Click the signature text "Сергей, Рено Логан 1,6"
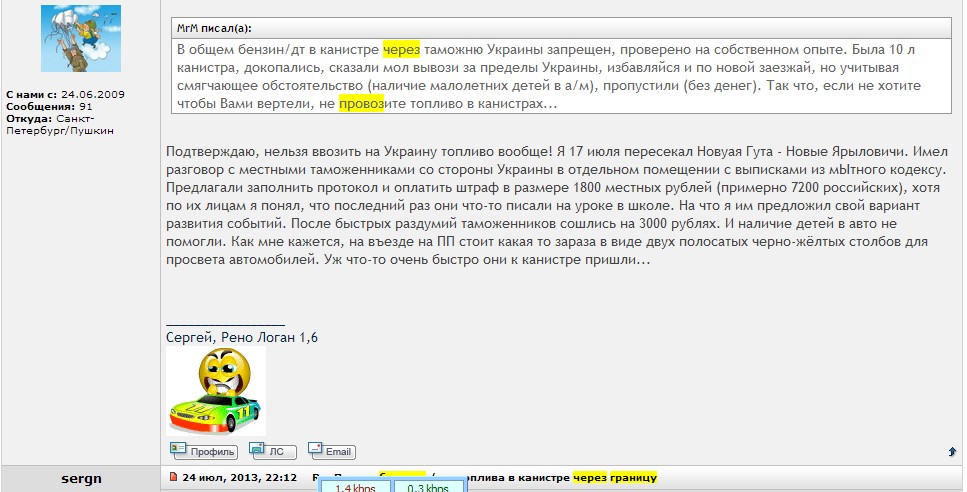Screen dimensions: 967x492 [x=242, y=338]
